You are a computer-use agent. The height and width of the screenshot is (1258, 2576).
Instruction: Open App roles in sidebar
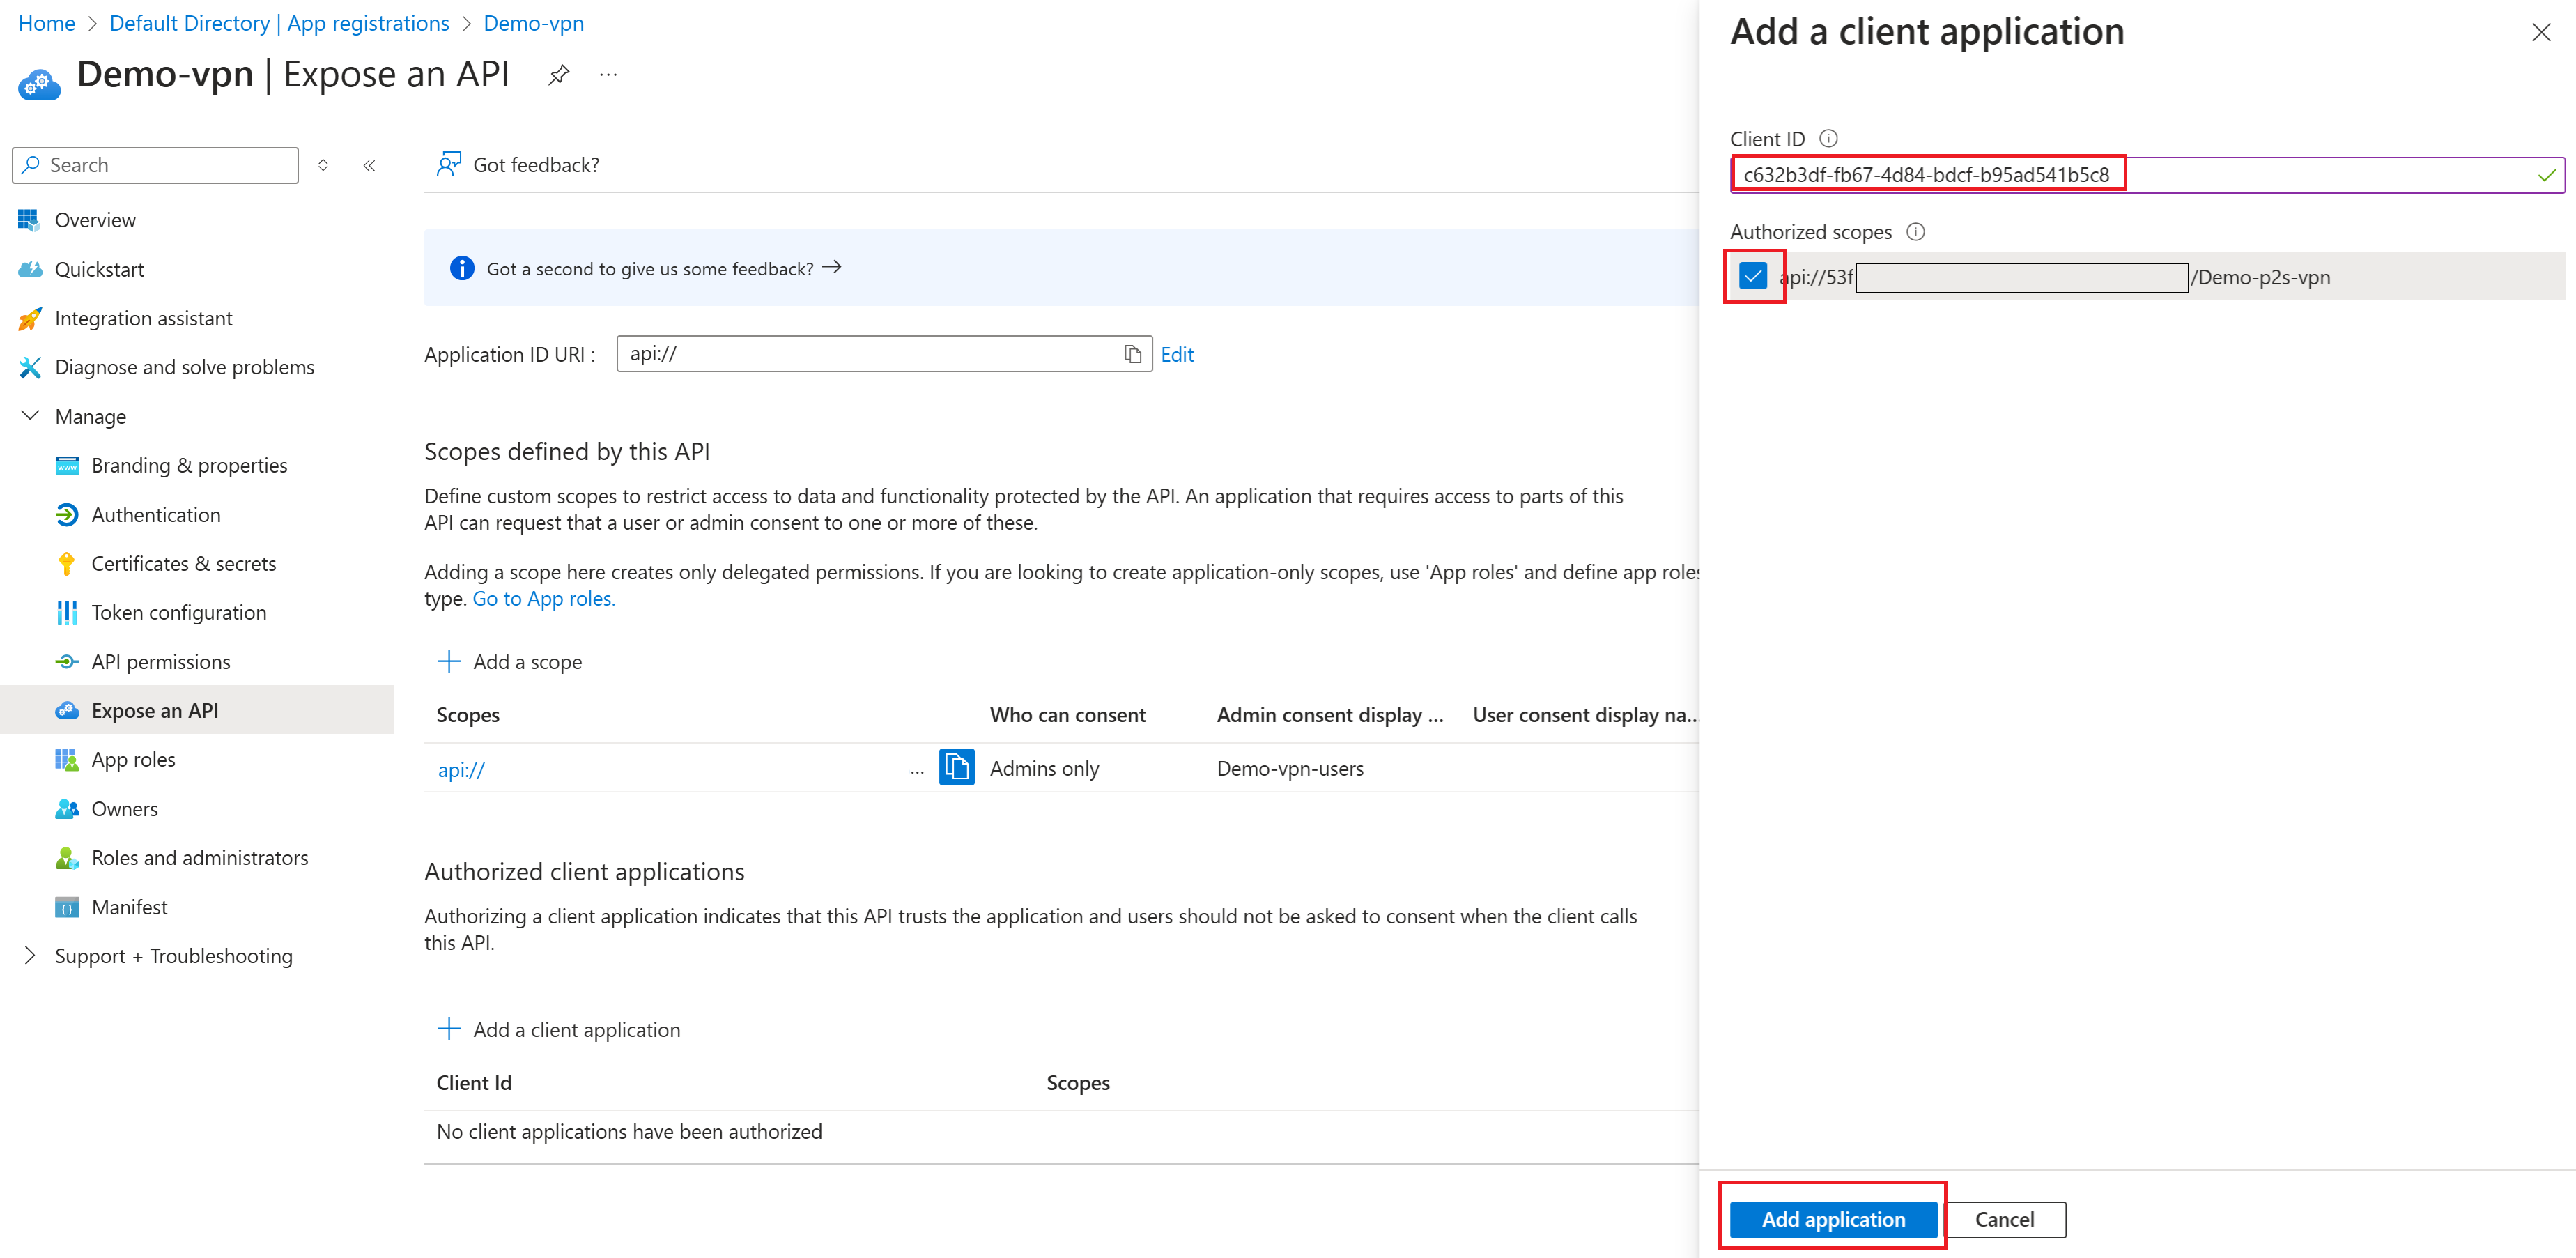pyautogui.click(x=133, y=759)
